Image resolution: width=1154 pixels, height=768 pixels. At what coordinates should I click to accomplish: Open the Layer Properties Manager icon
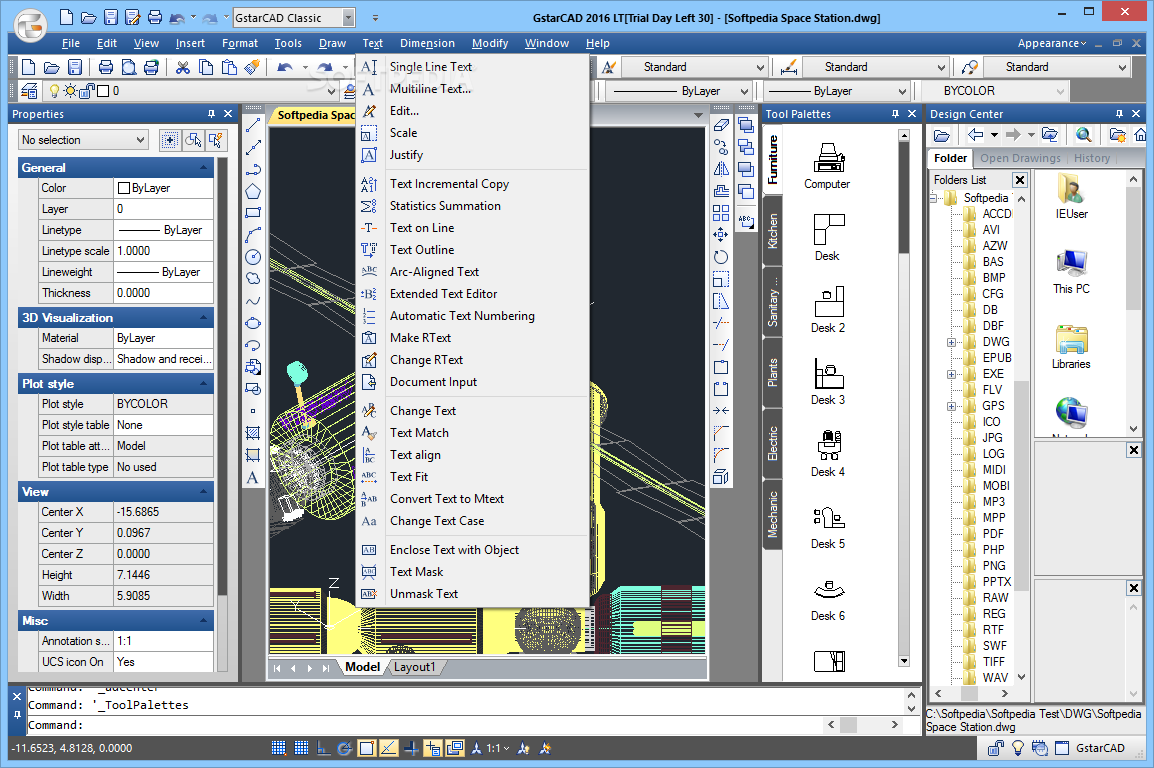click(x=29, y=91)
